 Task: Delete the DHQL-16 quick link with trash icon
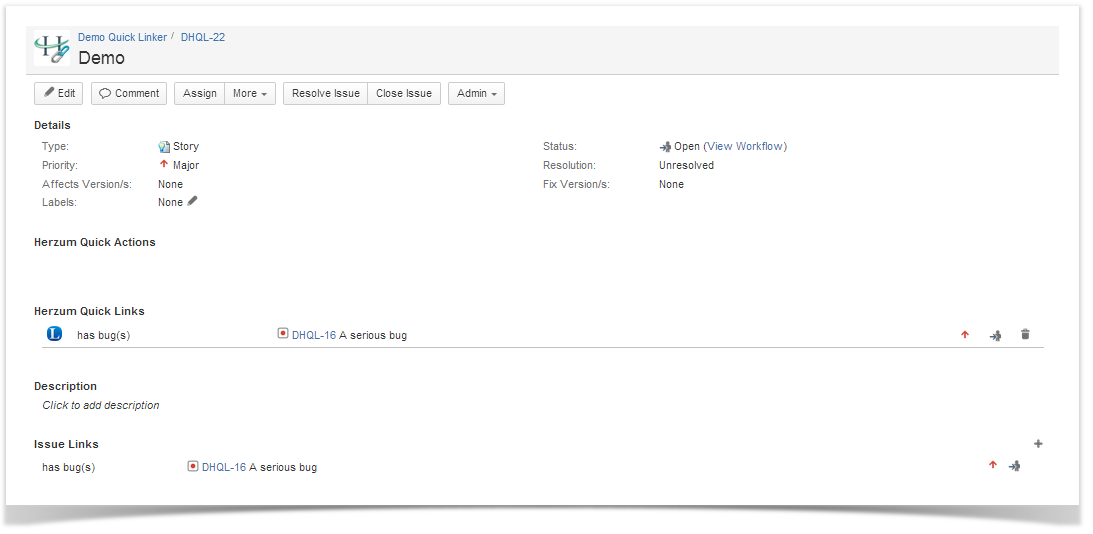coord(1025,335)
